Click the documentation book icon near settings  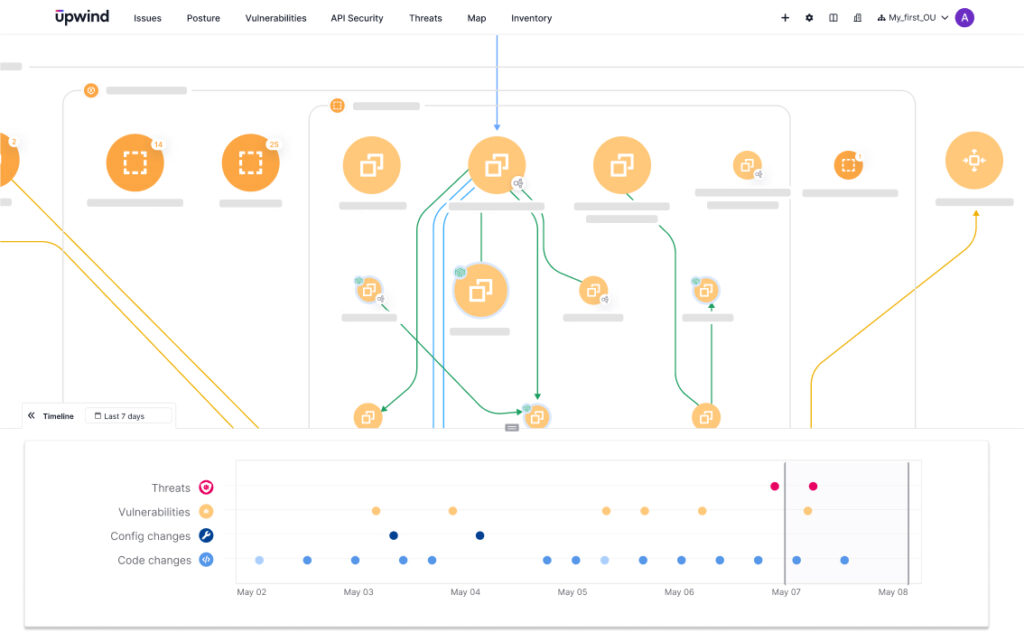(833, 17)
